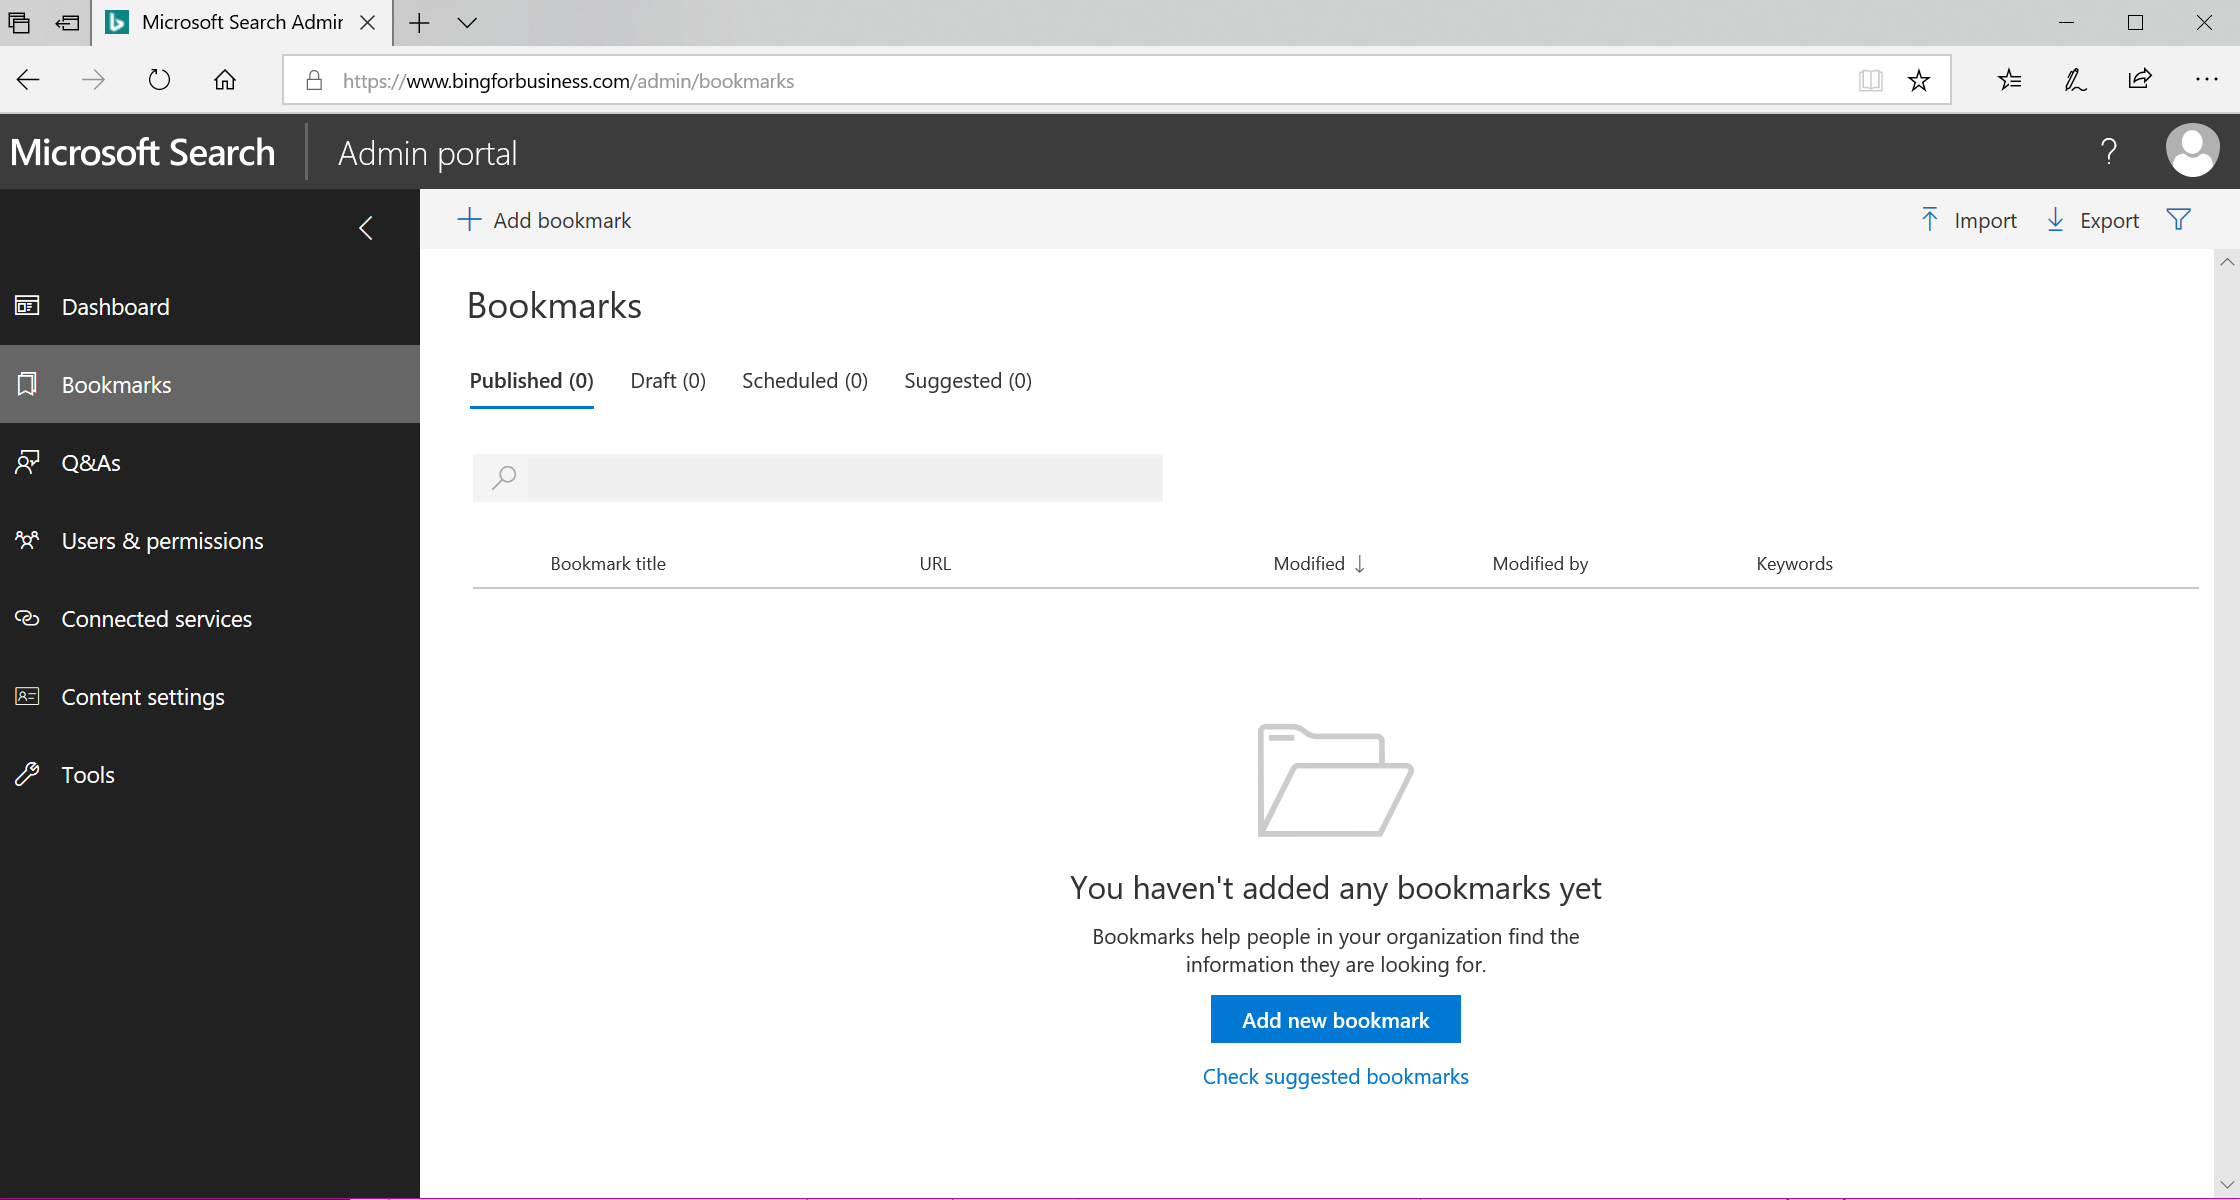Click the Help question mark icon

[2110, 151]
